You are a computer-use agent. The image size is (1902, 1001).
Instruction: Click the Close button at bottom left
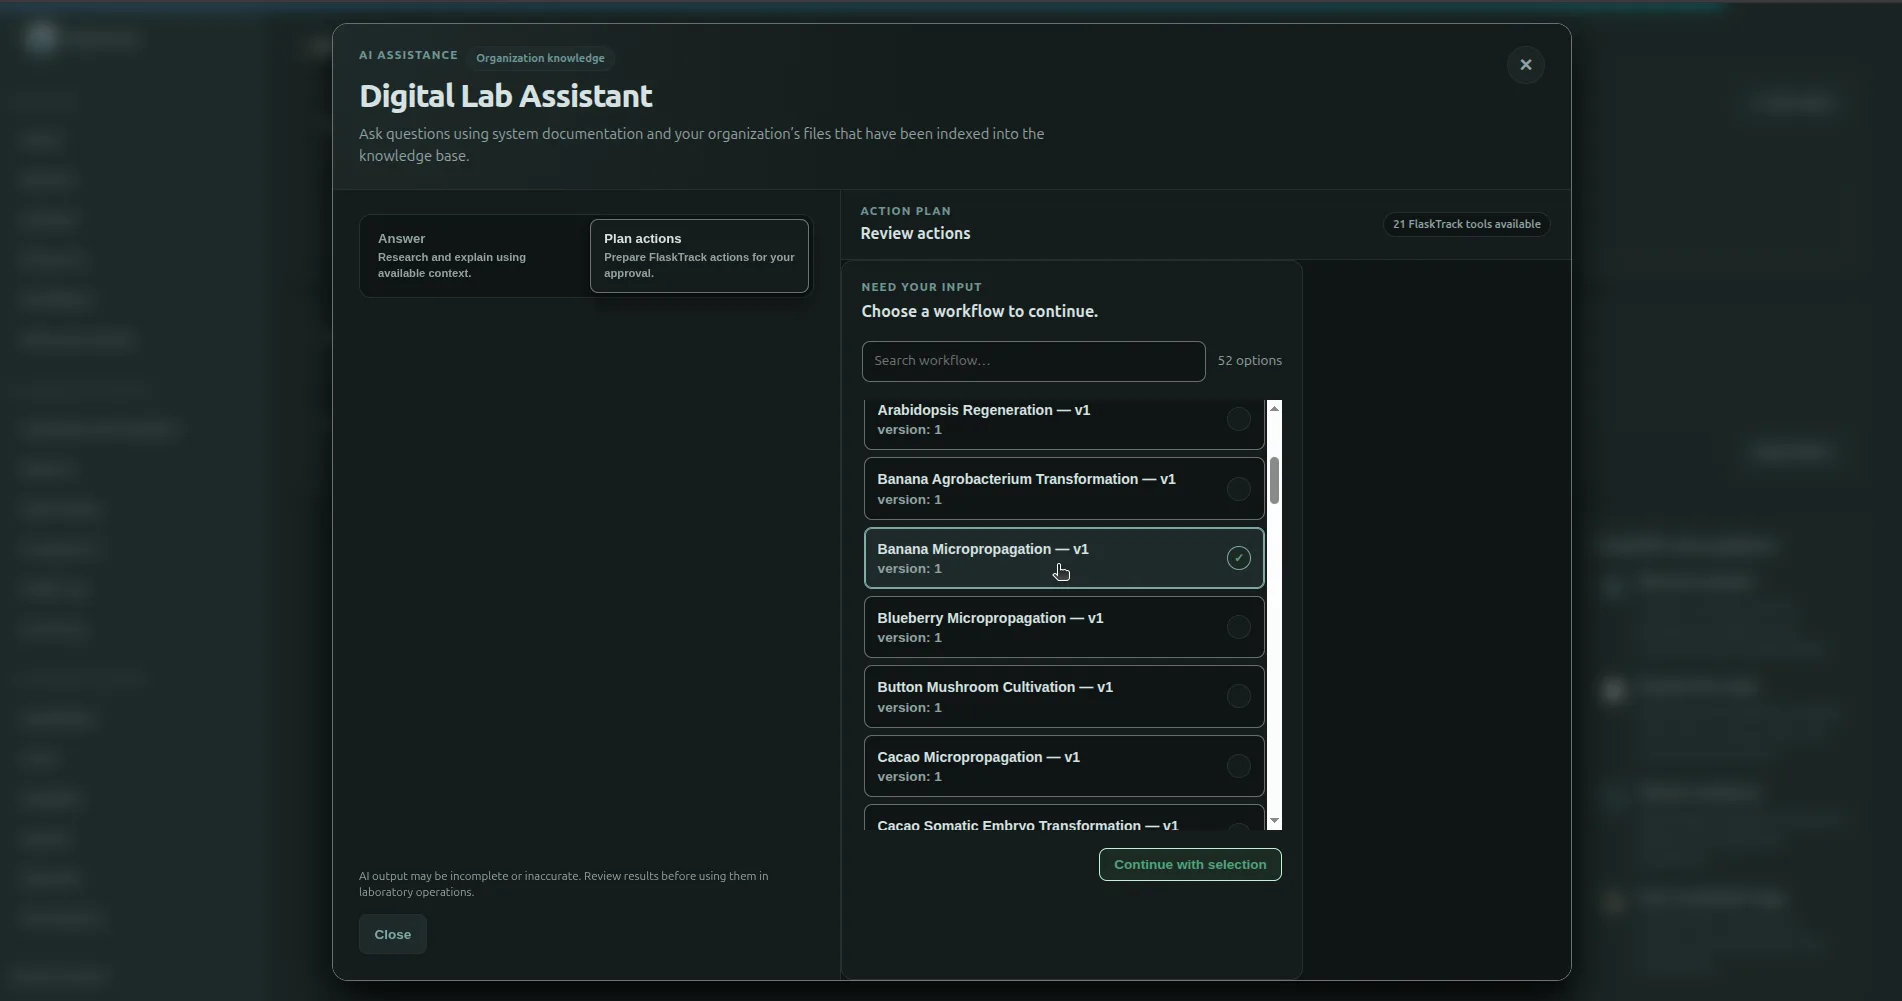pos(392,934)
